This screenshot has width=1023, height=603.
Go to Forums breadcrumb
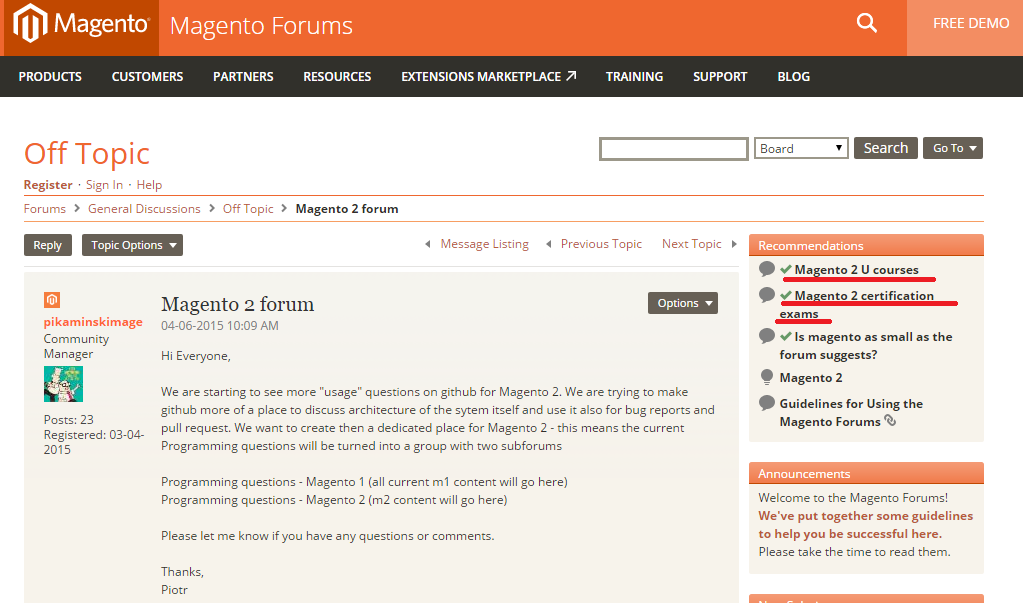pos(44,209)
